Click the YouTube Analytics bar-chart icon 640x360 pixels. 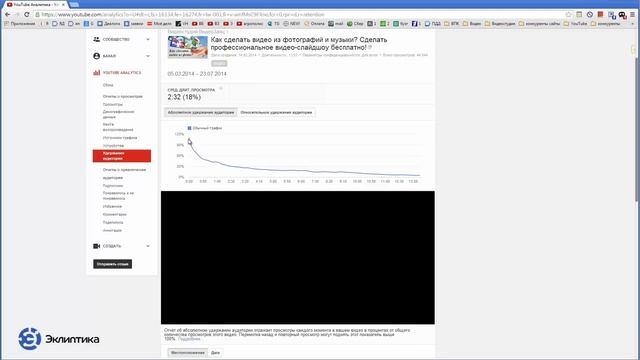tap(96, 73)
